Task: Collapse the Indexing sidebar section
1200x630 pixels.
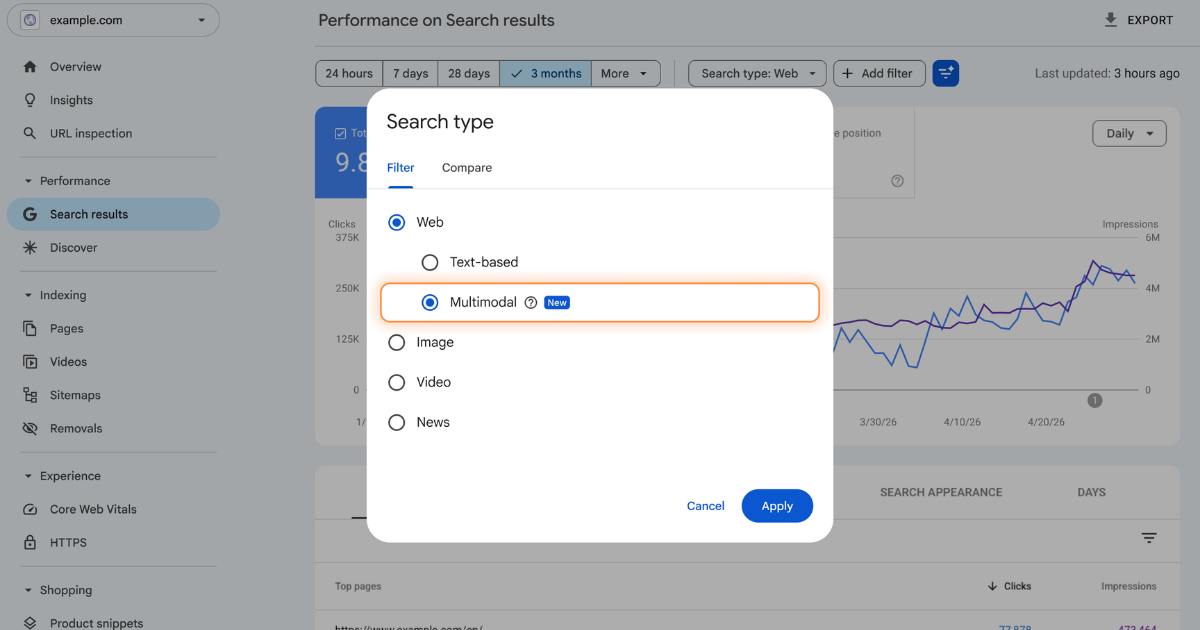Action: coord(28,295)
